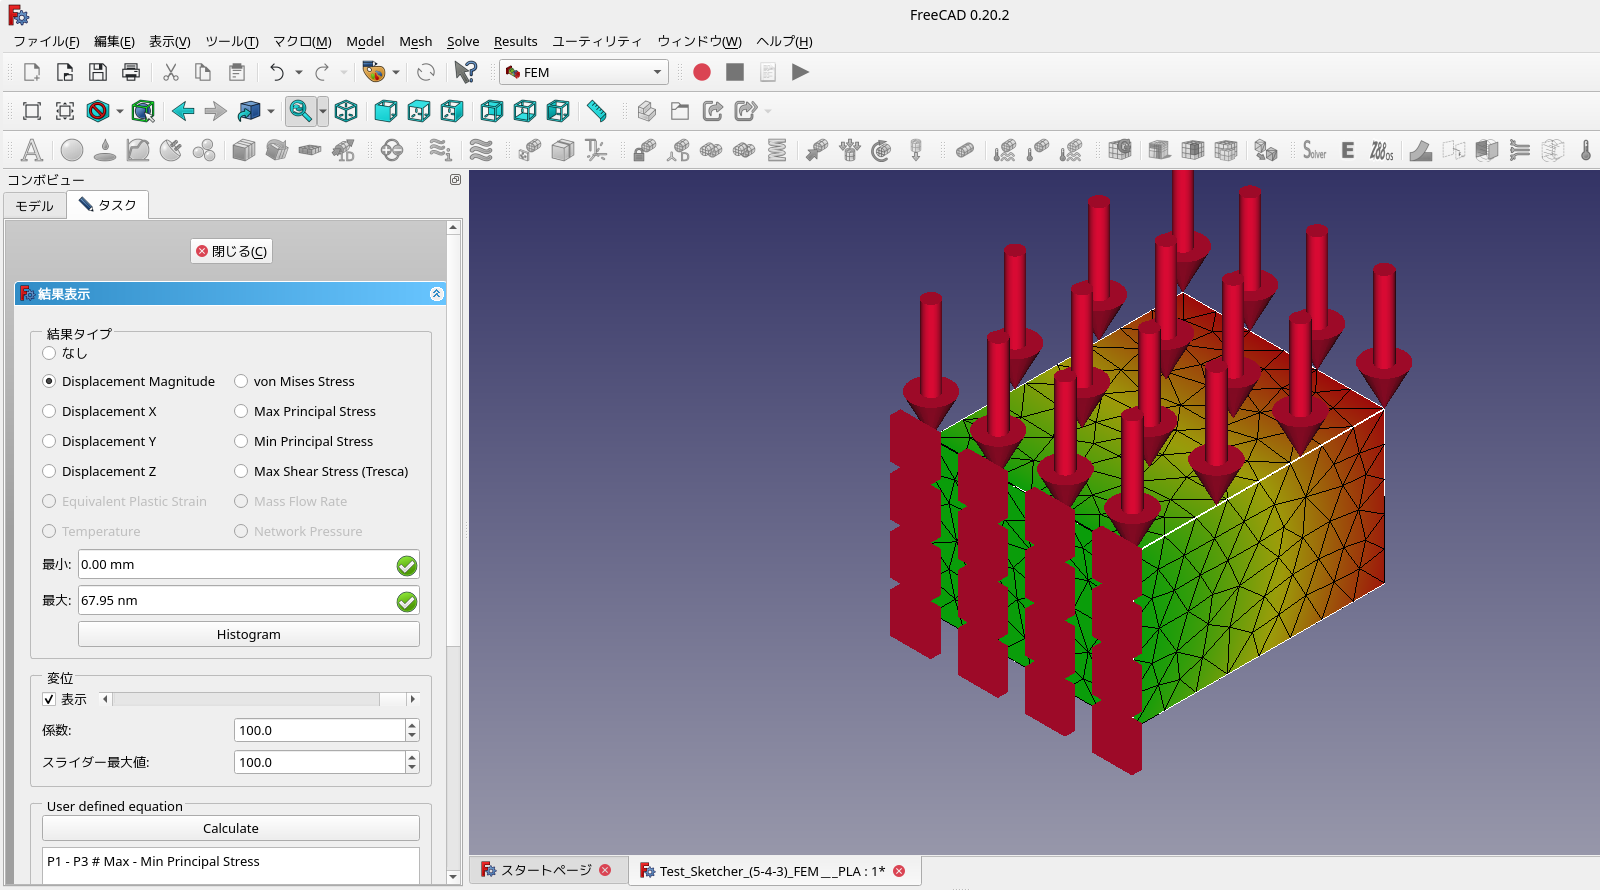1600x890 pixels.
Task: Open the macro palette dropdown arrow
Action: pos(396,72)
